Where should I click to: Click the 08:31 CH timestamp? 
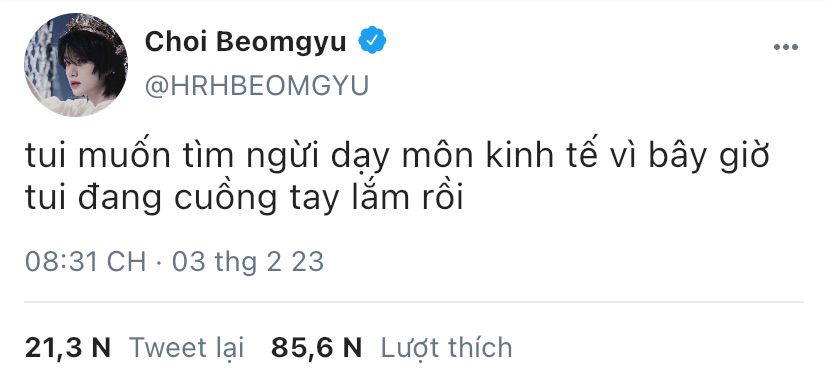86,262
